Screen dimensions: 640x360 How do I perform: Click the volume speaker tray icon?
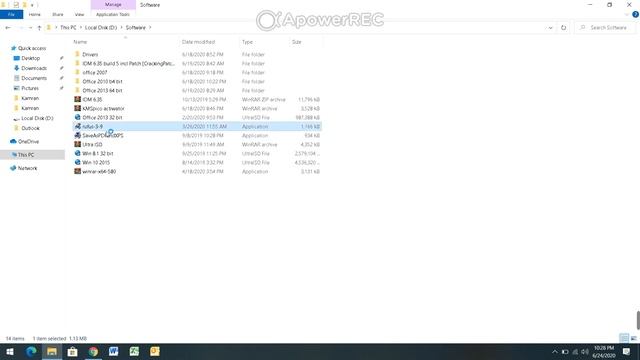pos(584,351)
